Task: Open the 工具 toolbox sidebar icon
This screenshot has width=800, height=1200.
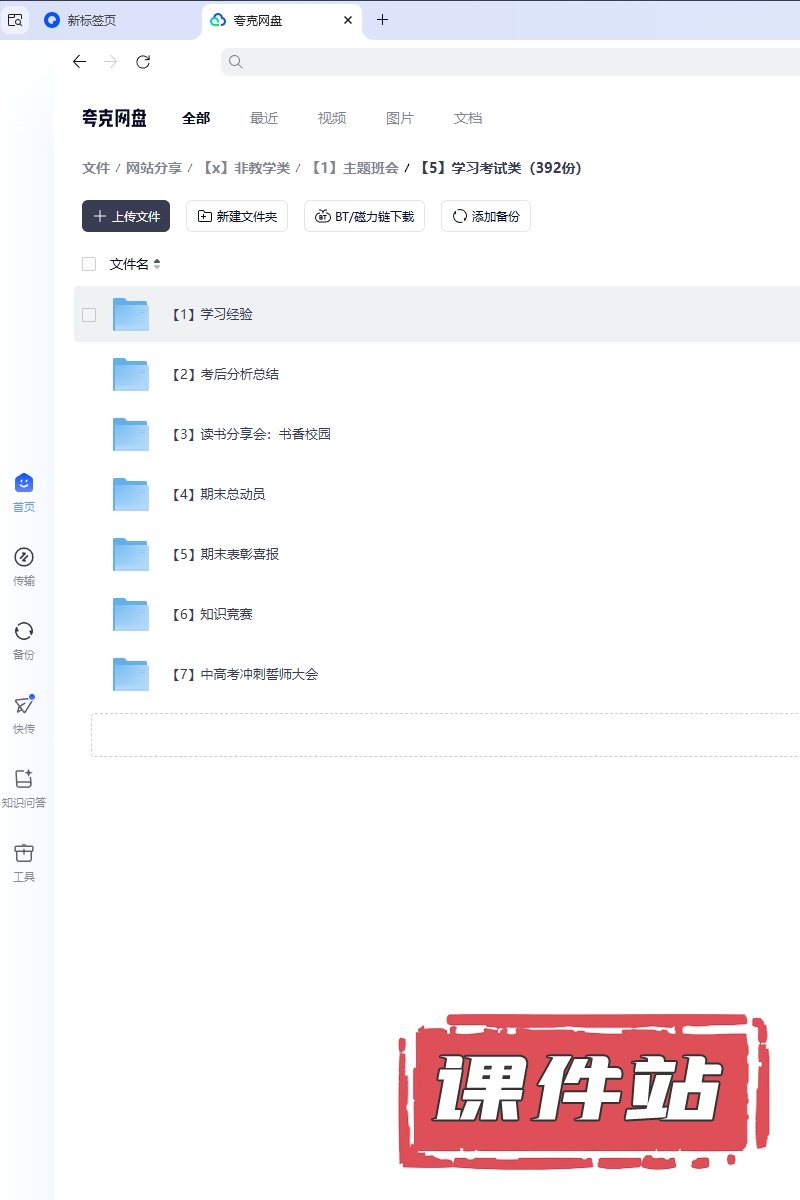Action: [x=24, y=854]
